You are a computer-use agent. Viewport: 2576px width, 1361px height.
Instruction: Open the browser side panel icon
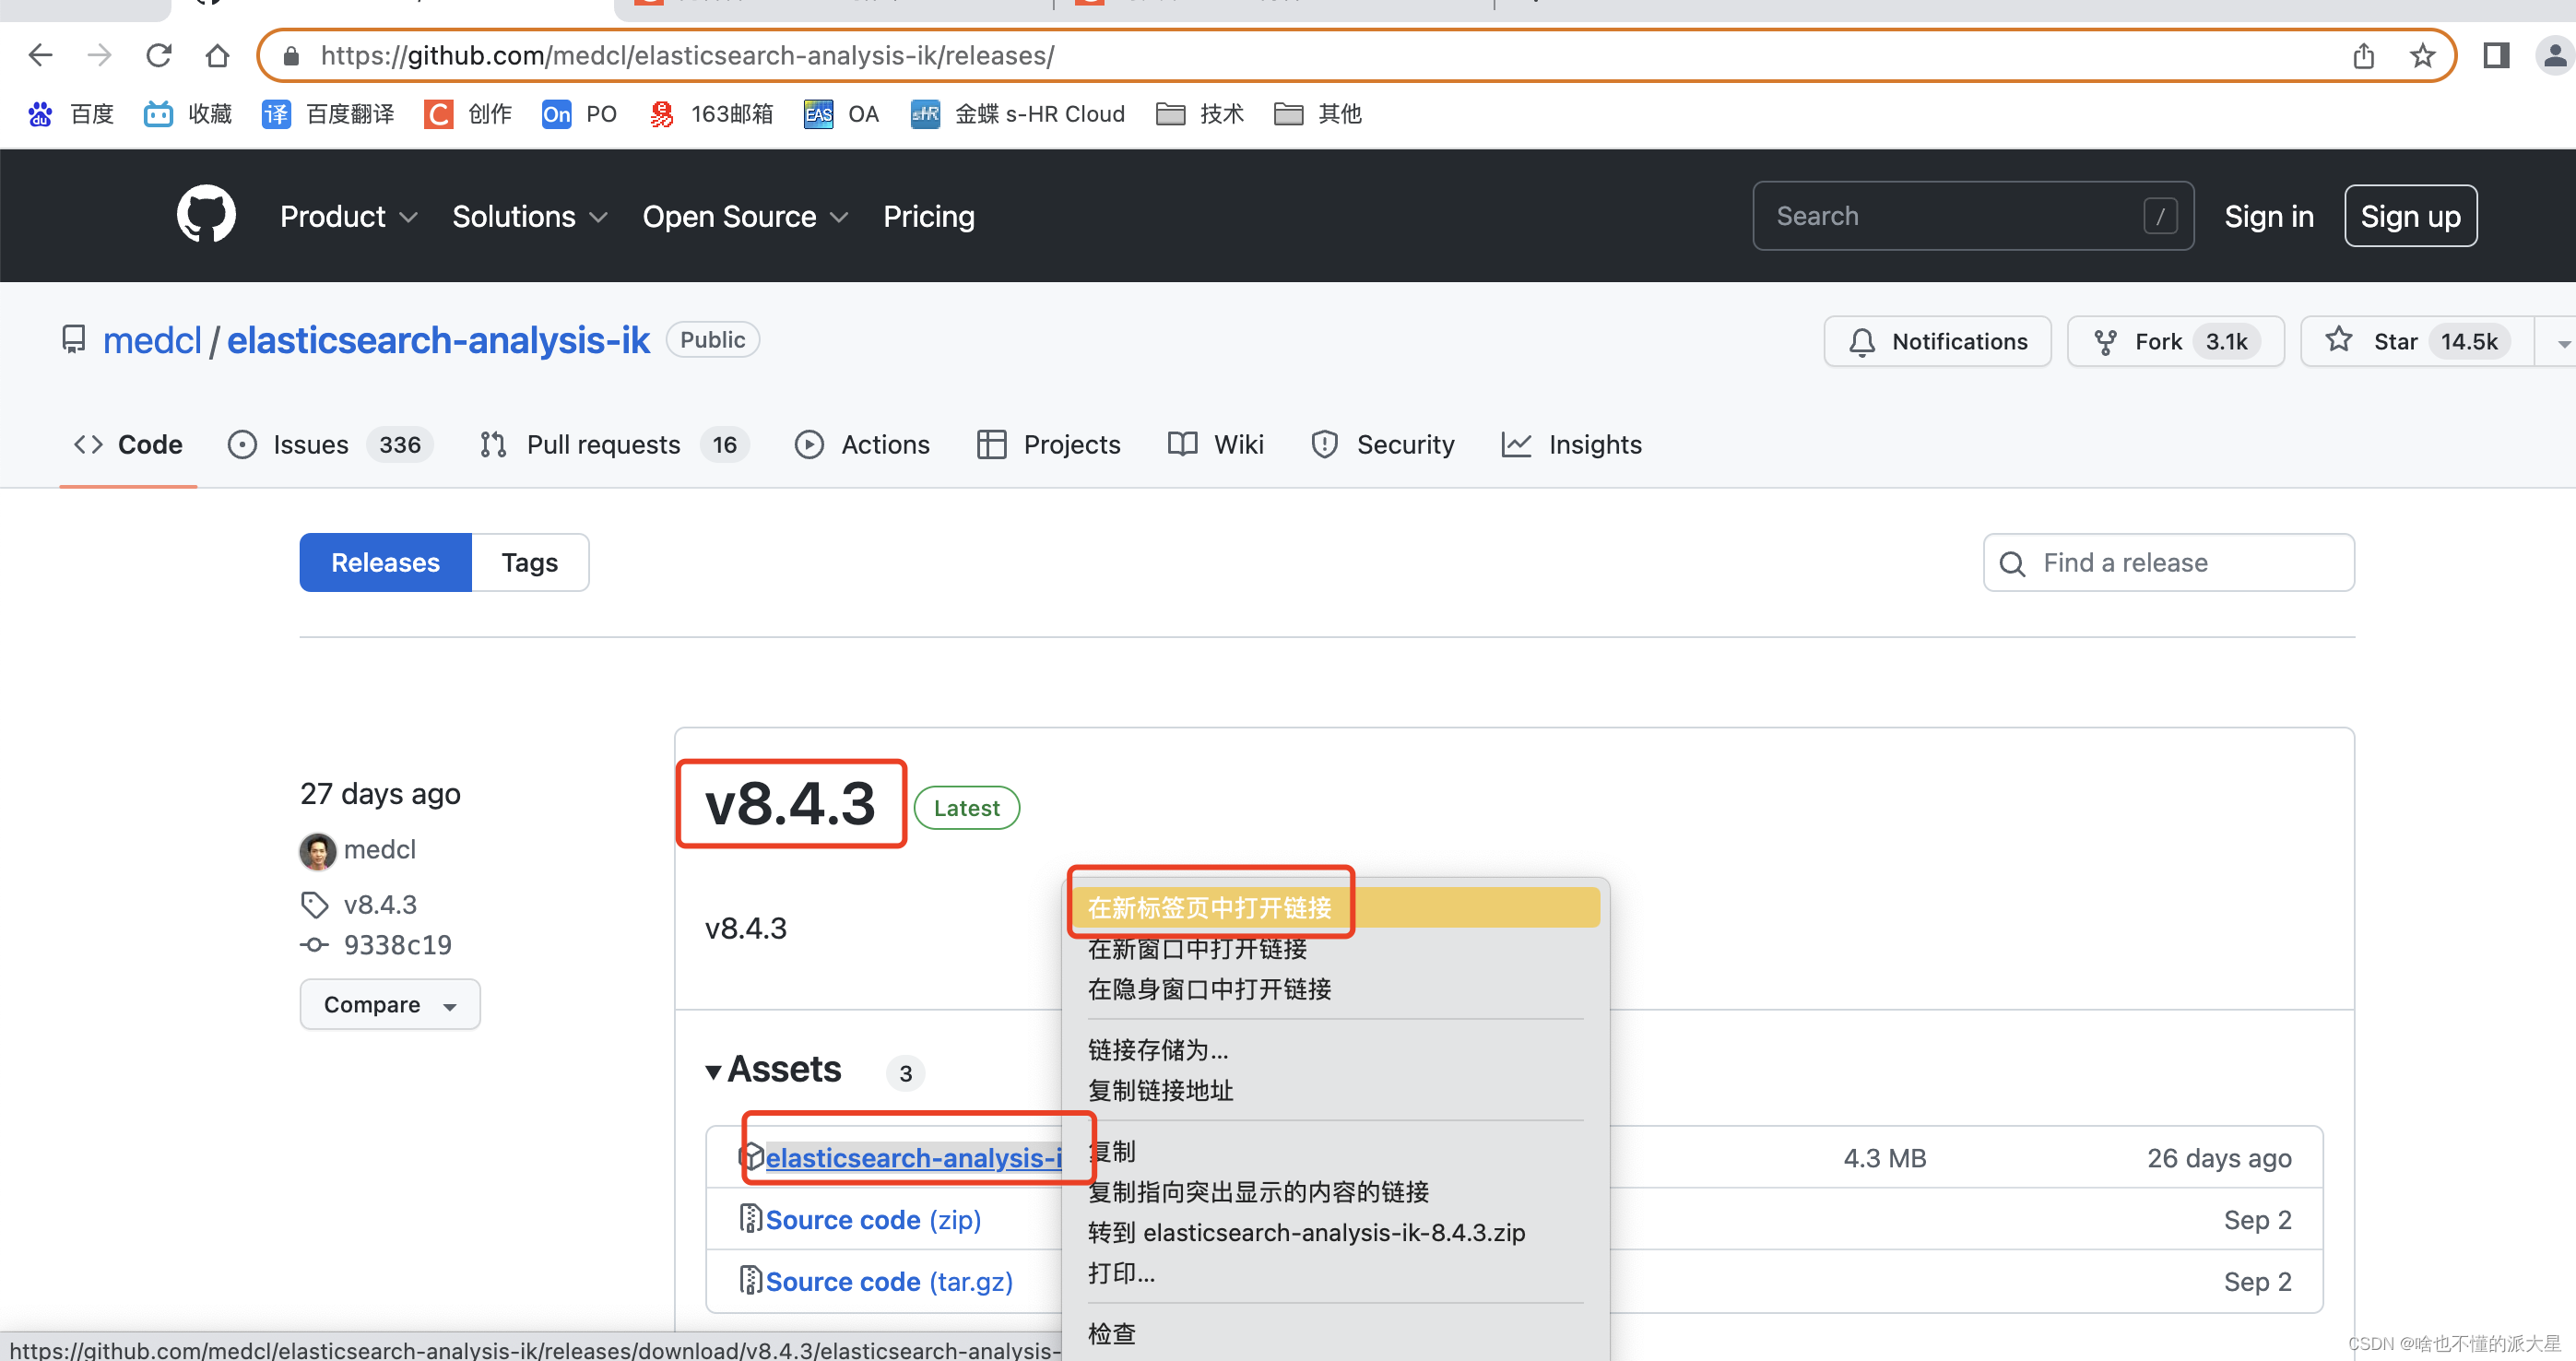[2497, 55]
